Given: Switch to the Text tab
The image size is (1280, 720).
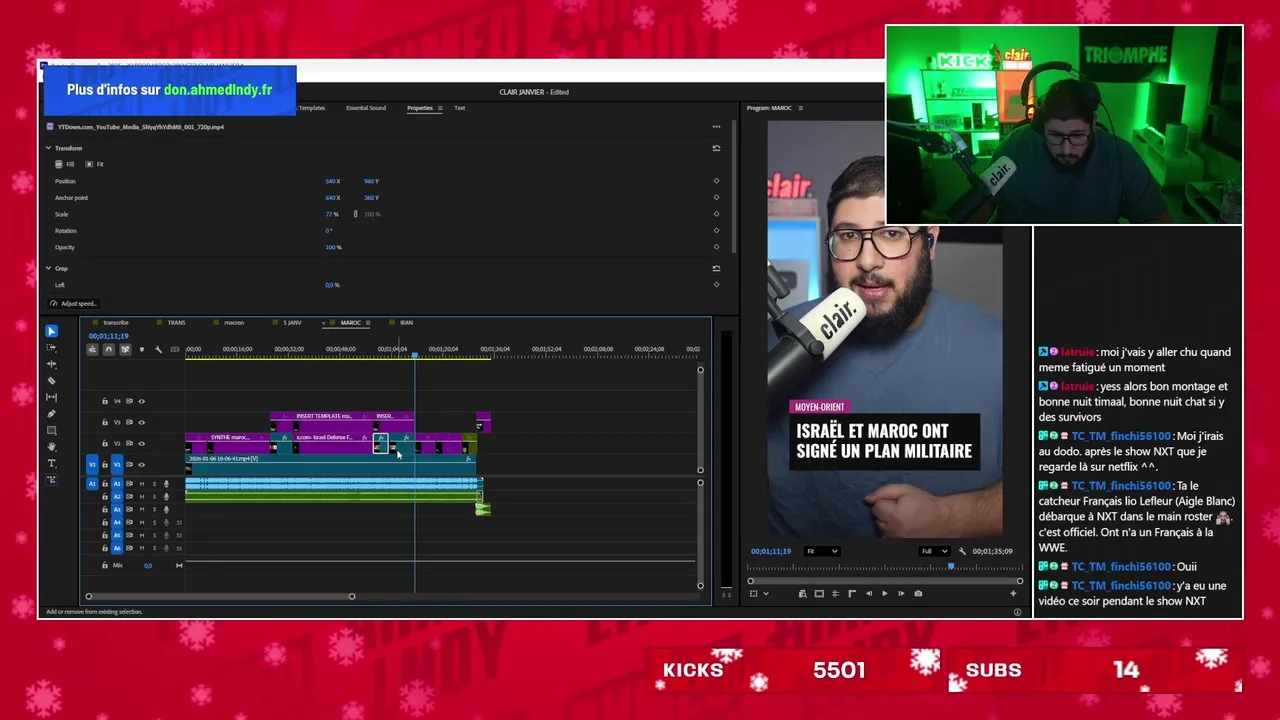Looking at the screenshot, I should (459, 108).
